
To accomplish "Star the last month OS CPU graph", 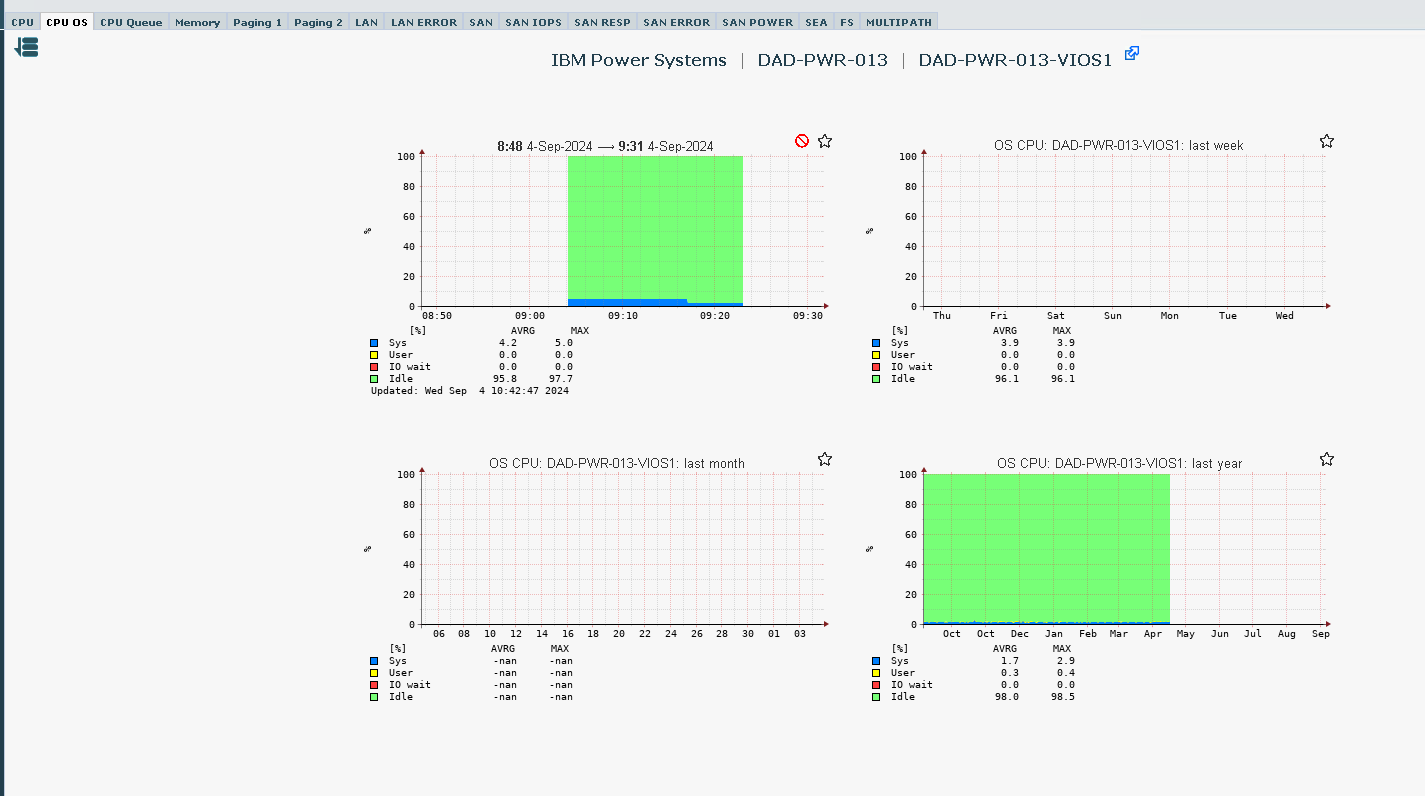I will click(x=825, y=459).
